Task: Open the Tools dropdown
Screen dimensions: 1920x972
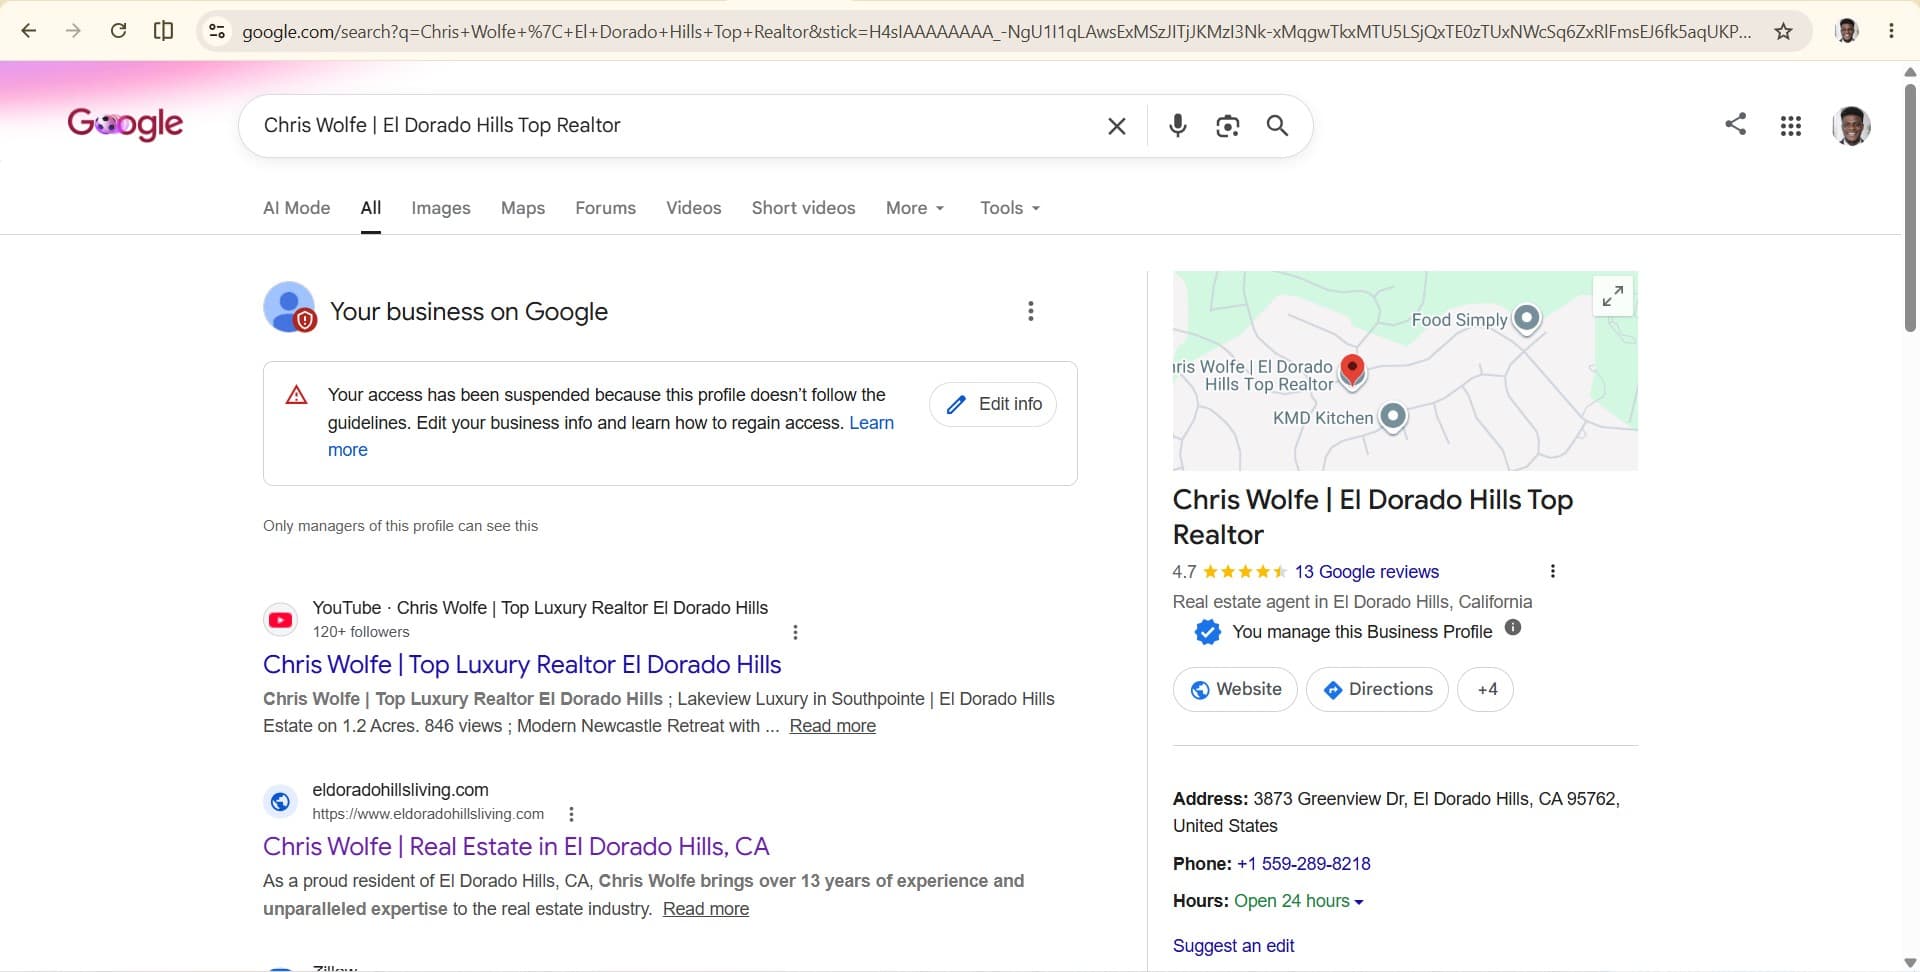Action: (1010, 208)
